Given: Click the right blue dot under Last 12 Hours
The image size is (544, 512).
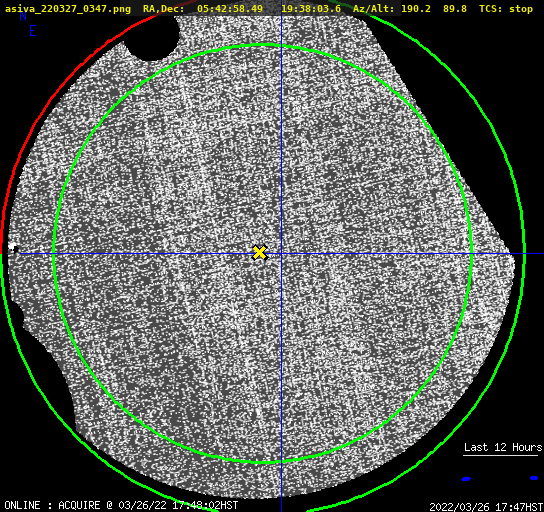Looking at the screenshot, I should click(534, 478).
